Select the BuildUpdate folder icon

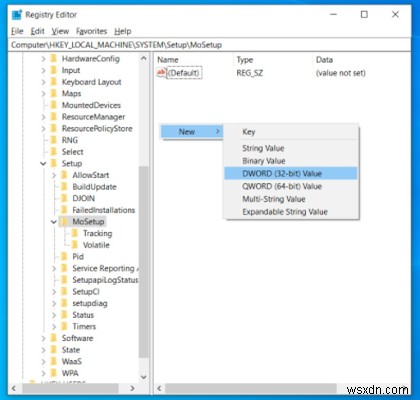coord(64,187)
